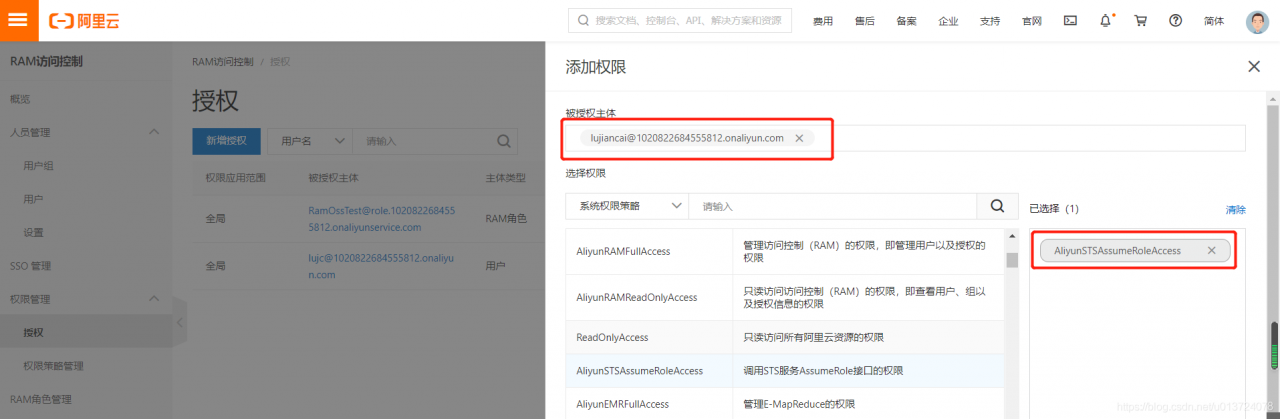Remove lujiancai principal tag
This screenshot has height=419, width=1280.
[799, 138]
